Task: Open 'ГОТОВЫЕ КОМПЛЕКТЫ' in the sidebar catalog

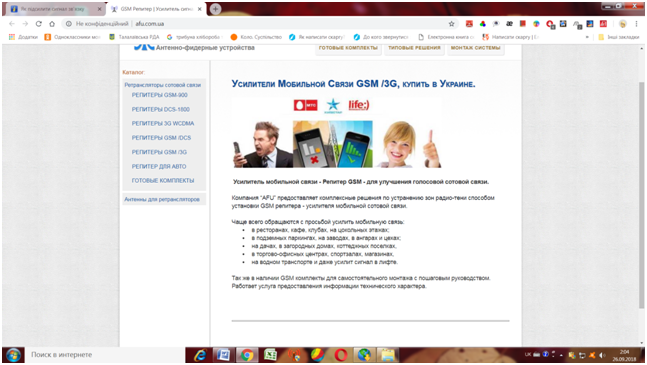Action: pos(163,181)
